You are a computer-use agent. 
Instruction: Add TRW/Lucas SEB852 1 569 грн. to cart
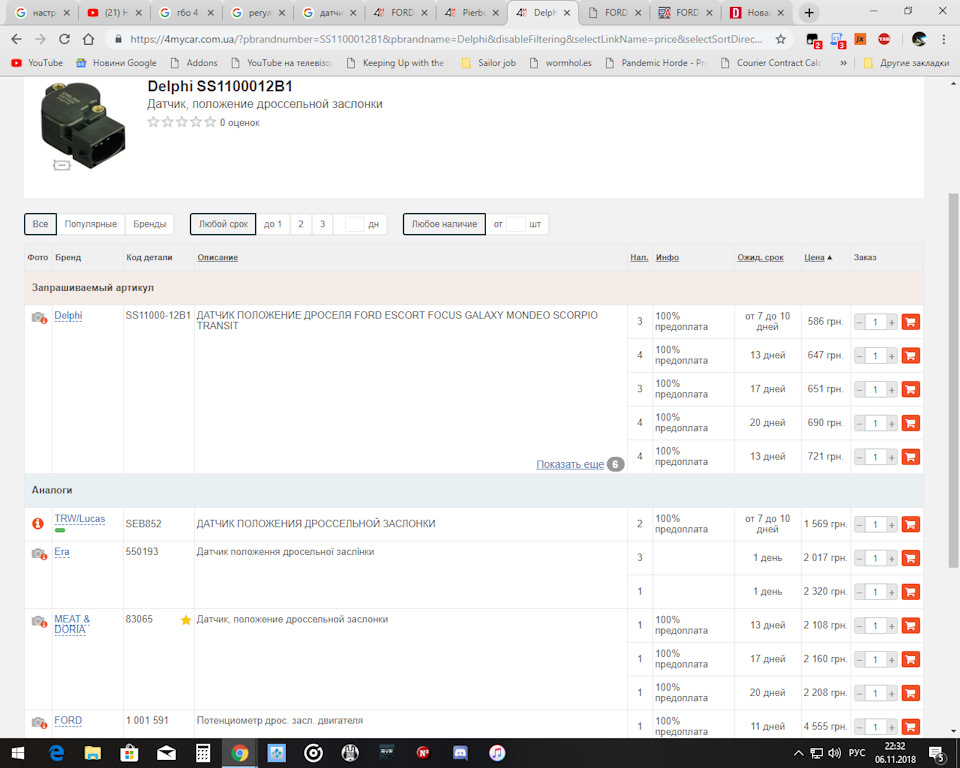point(910,524)
